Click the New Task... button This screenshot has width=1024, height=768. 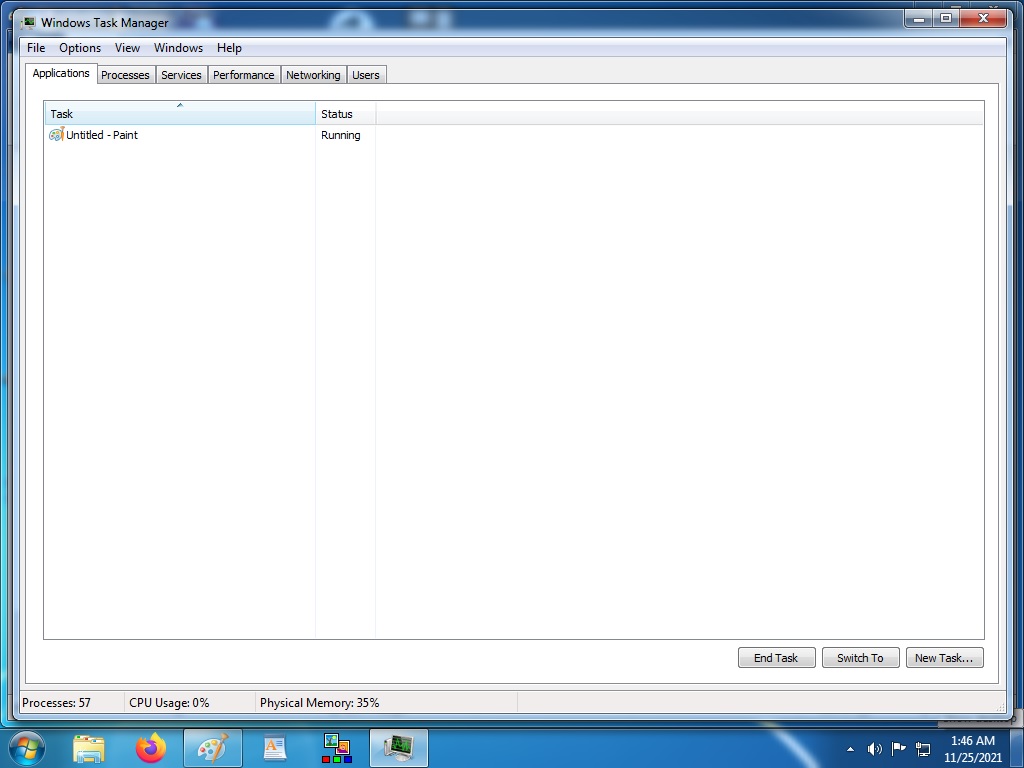944,658
